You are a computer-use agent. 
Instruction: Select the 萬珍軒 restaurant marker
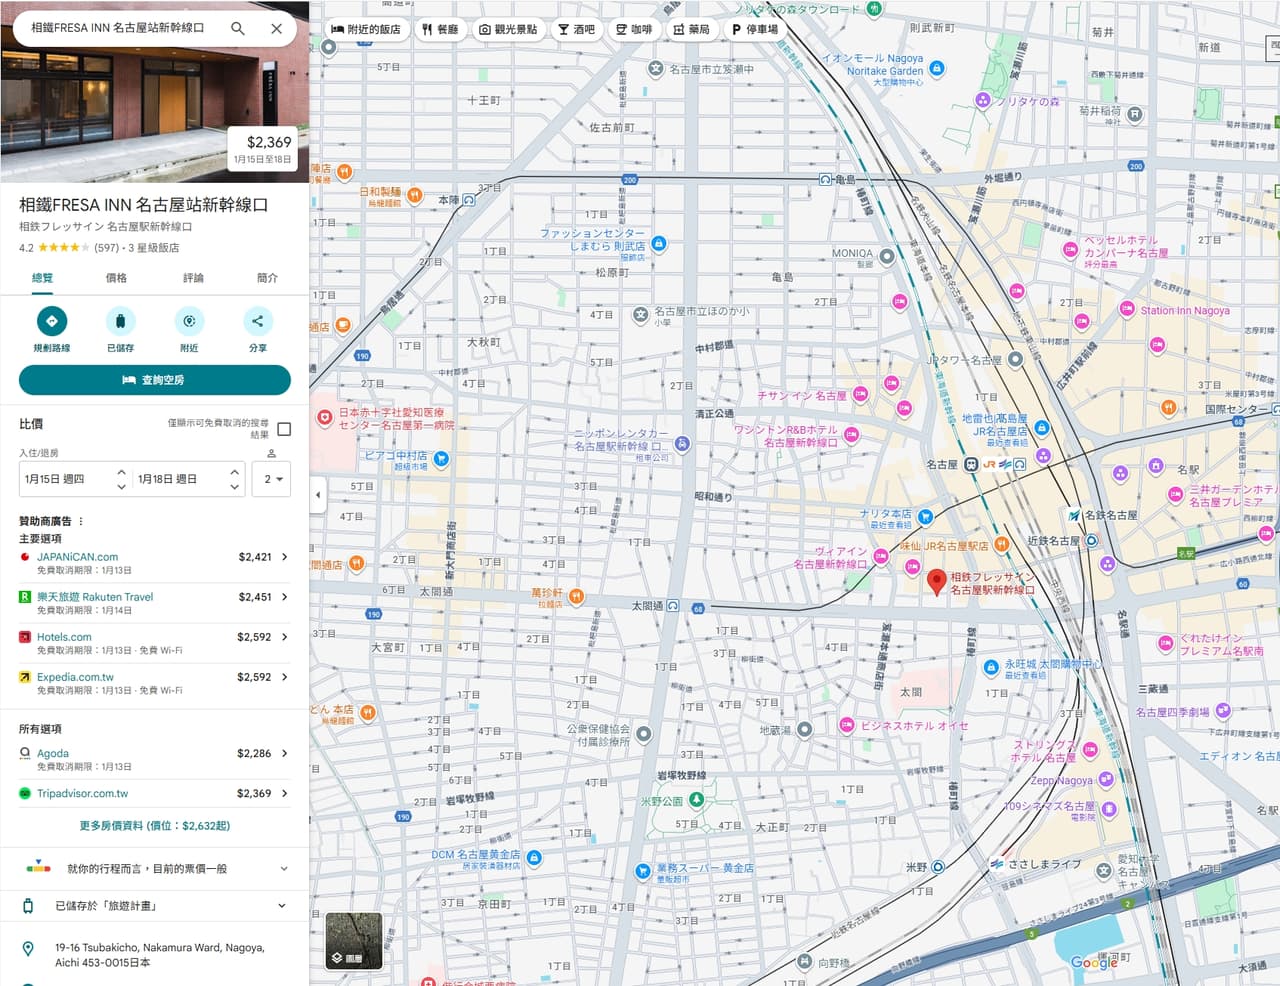coord(576,597)
